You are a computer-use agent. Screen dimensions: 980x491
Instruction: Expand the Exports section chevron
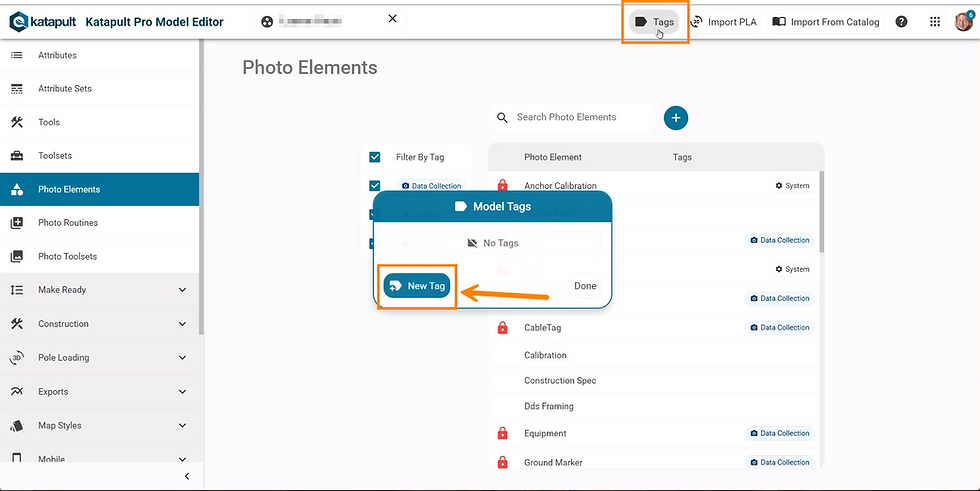[182, 392]
